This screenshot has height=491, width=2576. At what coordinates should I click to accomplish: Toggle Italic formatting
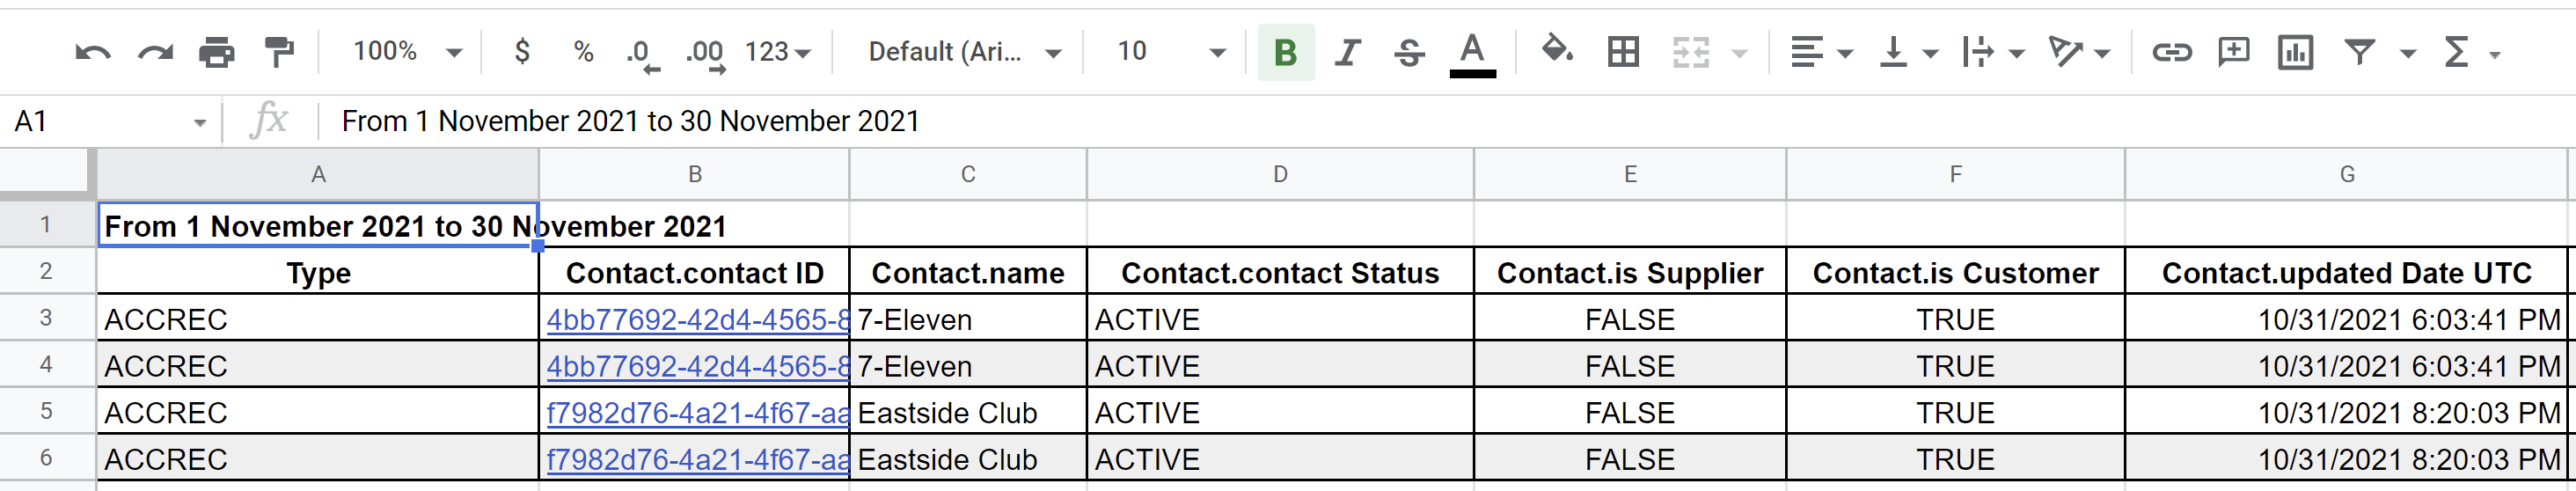pos(1348,52)
